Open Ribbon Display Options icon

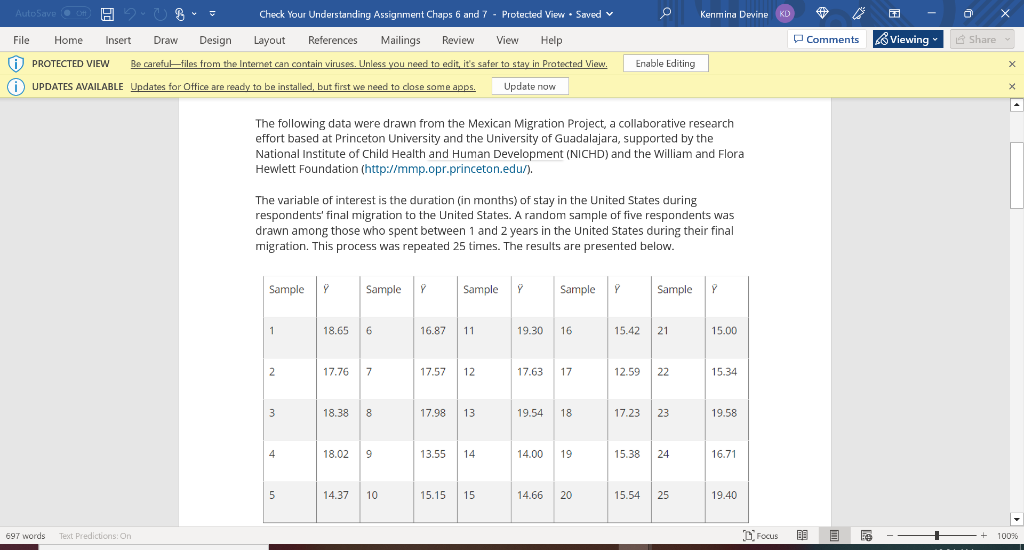click(x=894, y=13)
